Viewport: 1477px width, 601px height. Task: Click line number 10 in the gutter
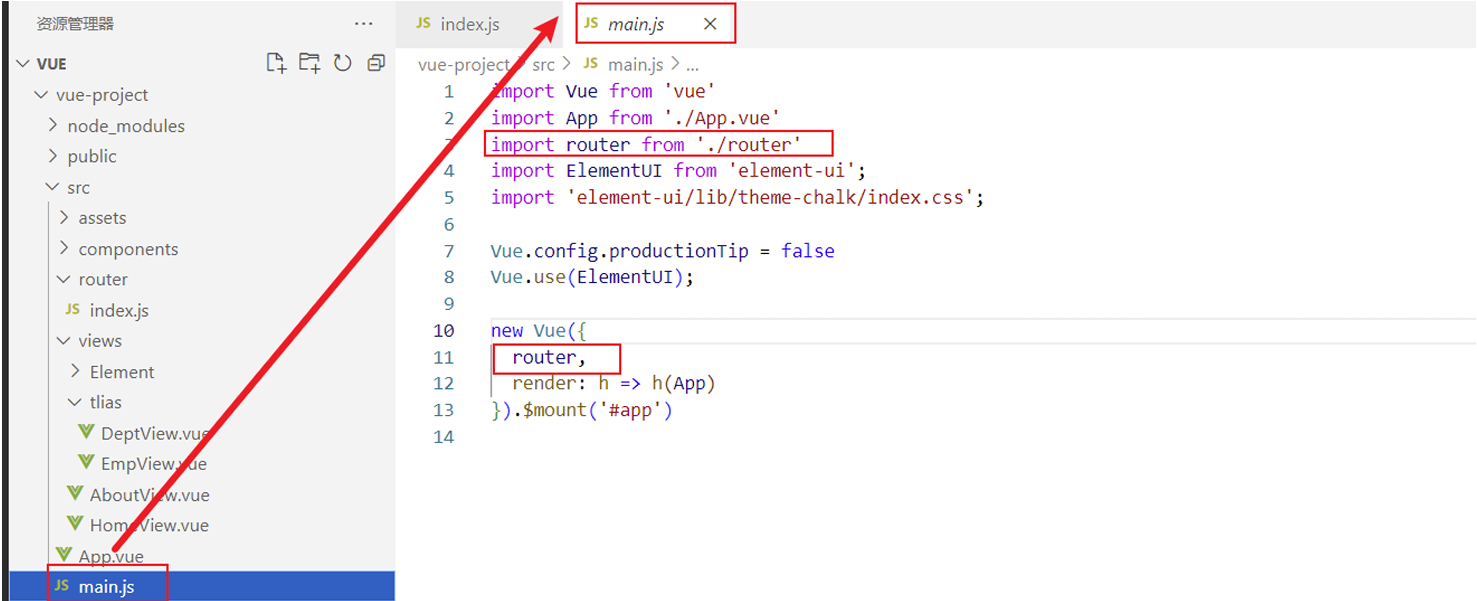coord(443,330)
